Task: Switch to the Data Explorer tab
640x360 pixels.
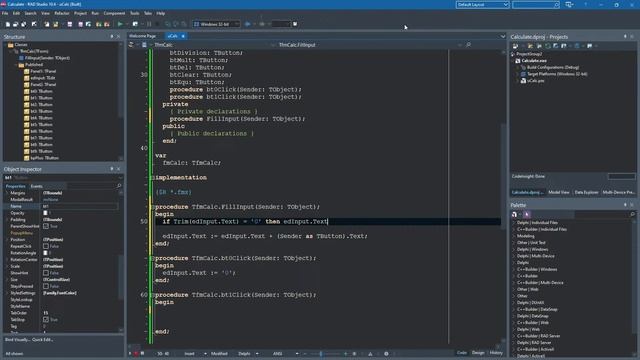Action: coord(586,192)
